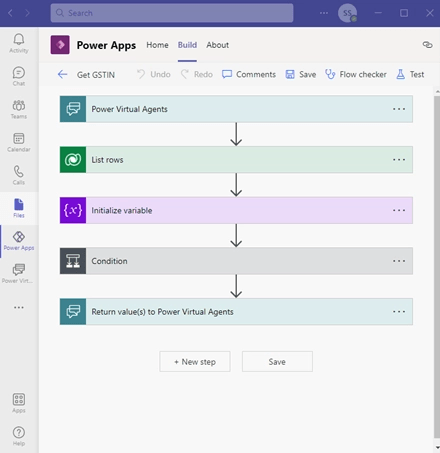
Task: Expand the Initialize variable step
Action: point(236,210)
